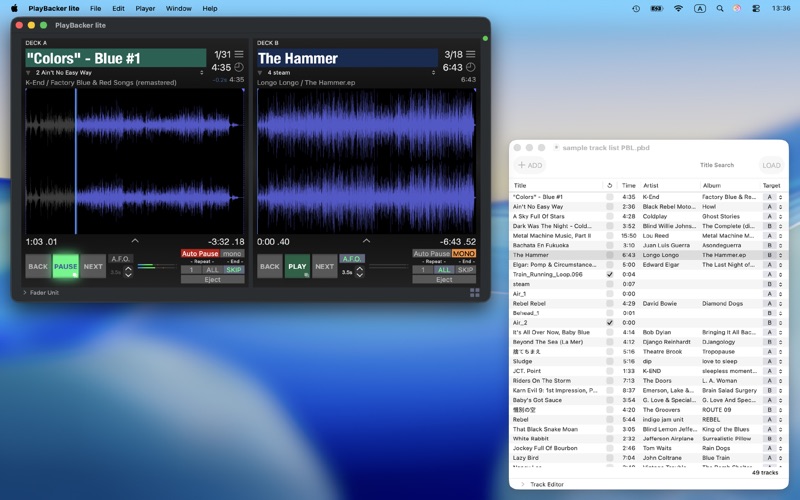Check repeat checkbox for The Hammer
Screen dimensions: 800x500
tap(610, 255)
